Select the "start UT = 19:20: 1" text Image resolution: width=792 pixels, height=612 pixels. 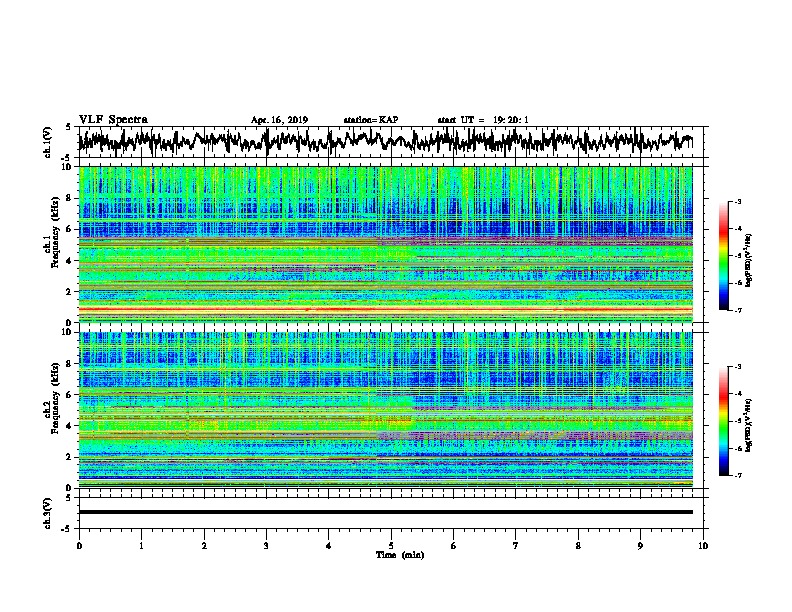(483, 120)
